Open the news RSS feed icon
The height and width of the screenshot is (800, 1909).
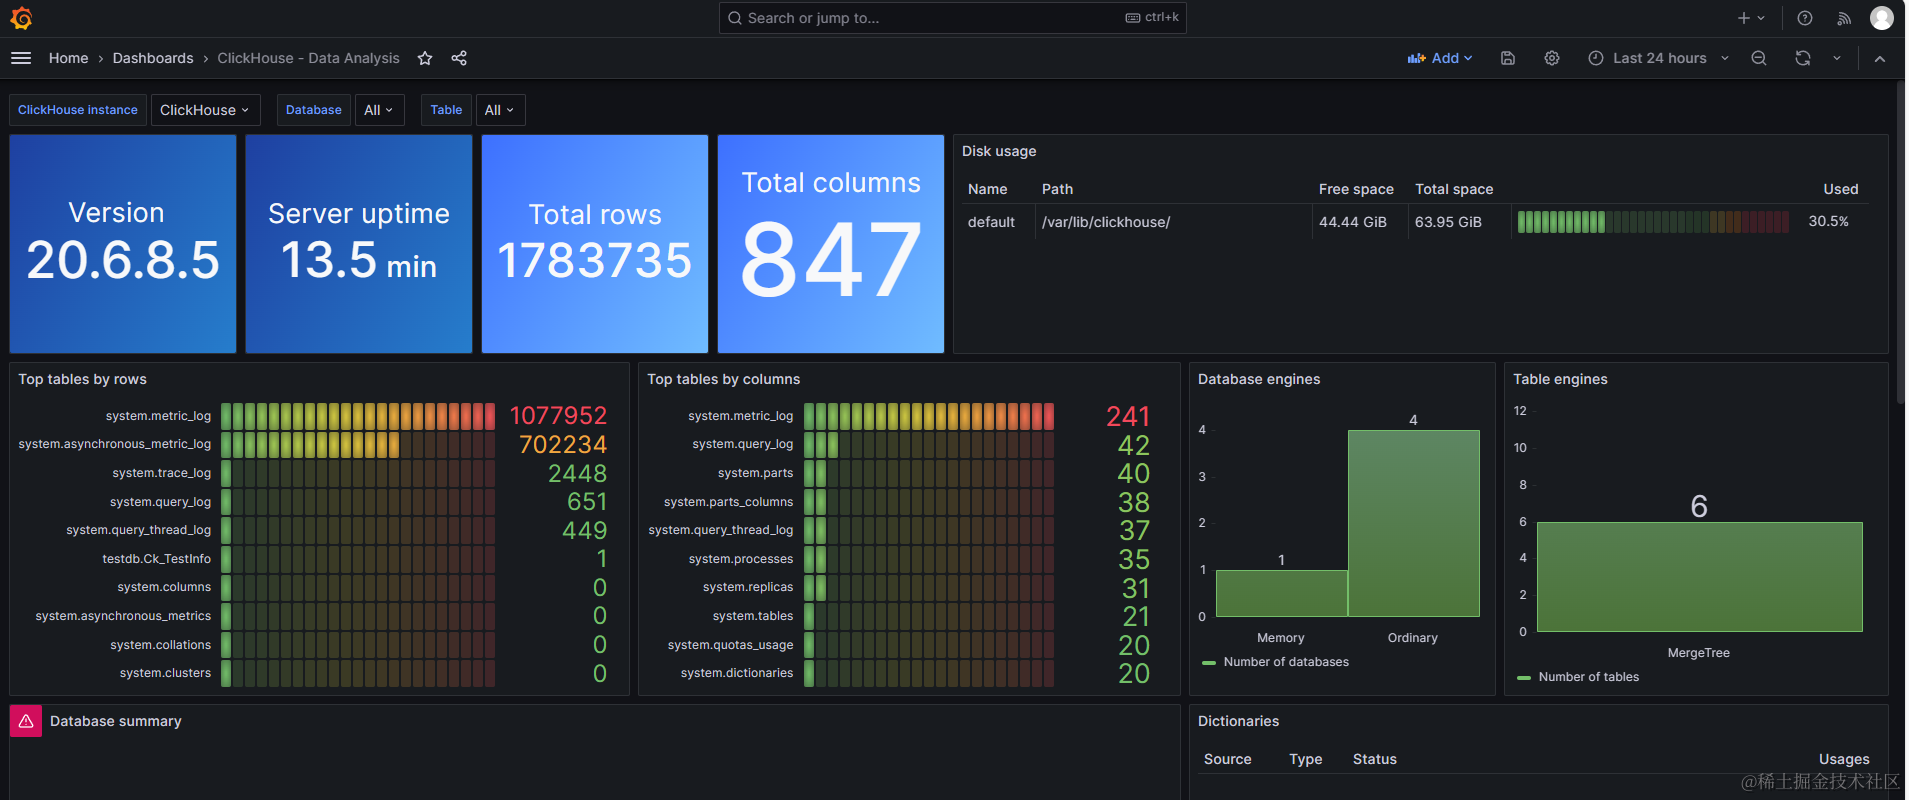click(1844, 18)
